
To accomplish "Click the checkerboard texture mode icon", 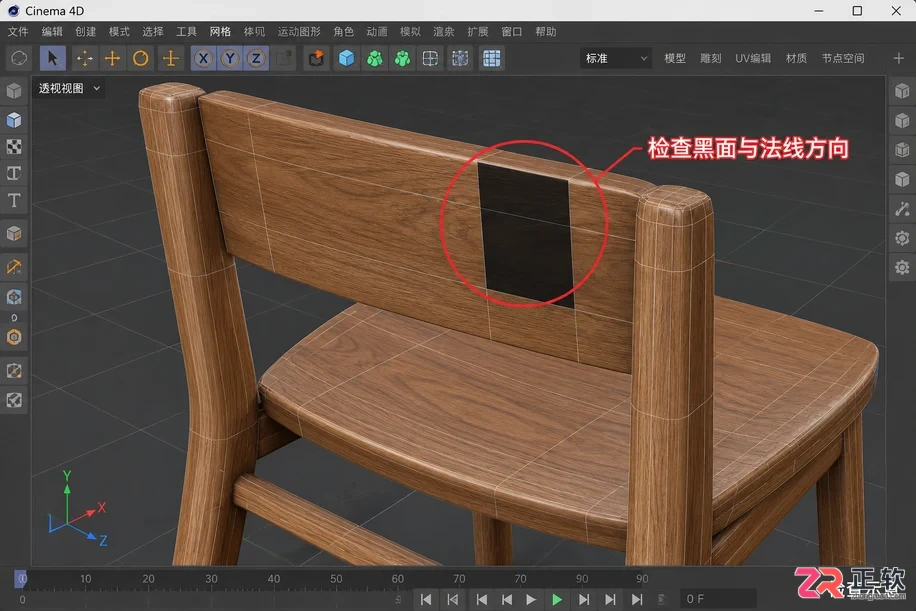I will 14,147.
